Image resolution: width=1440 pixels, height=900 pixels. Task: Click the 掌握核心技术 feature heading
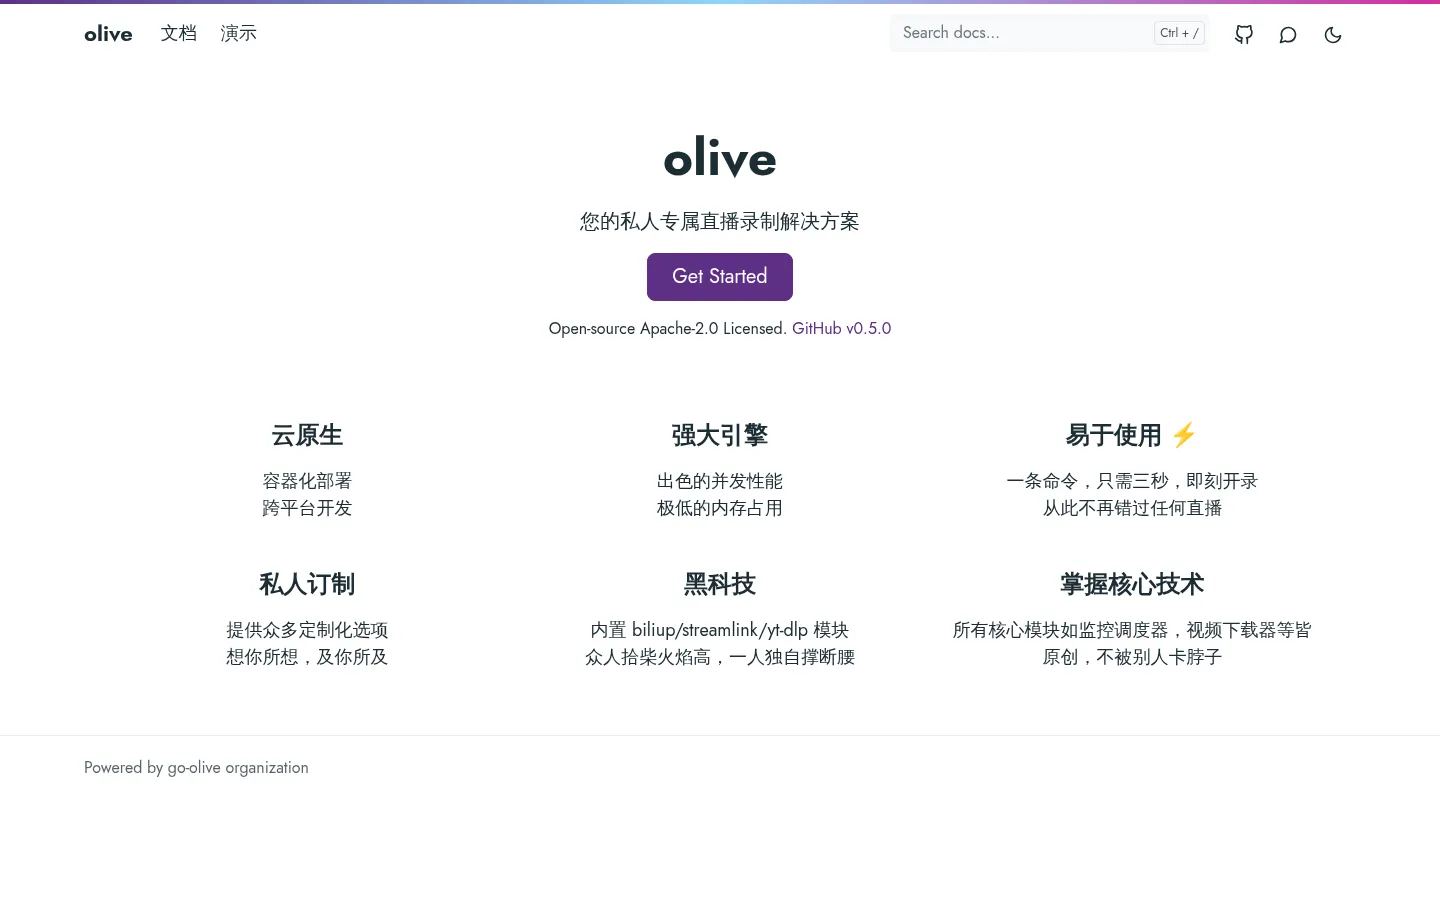coord(1132,584)
